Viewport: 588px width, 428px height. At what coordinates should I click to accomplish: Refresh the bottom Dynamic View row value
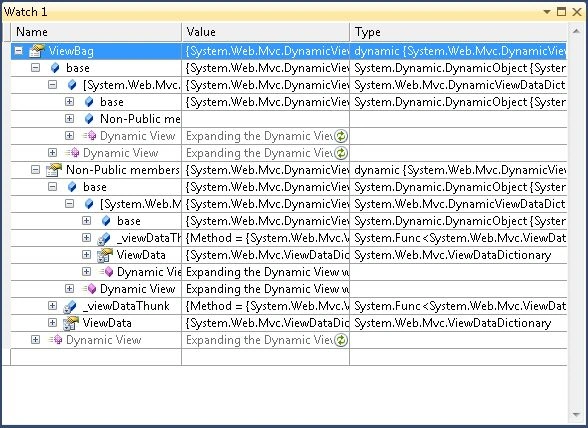pos(341,340)
